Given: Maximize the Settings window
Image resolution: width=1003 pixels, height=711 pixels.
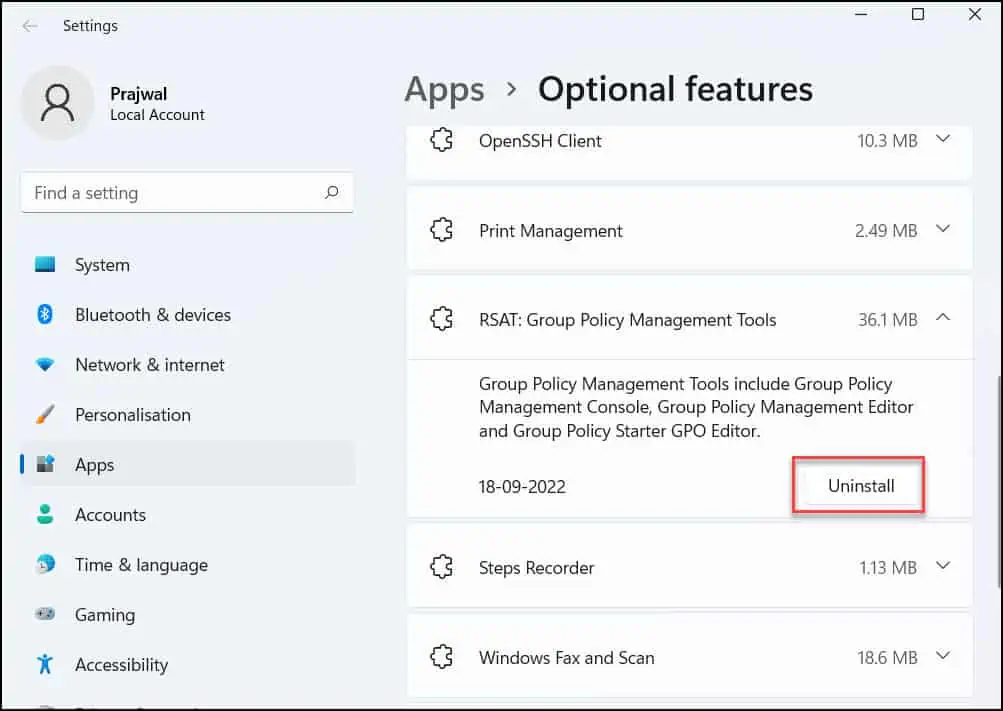Looking at the screenshot, I should pos(918,14).
